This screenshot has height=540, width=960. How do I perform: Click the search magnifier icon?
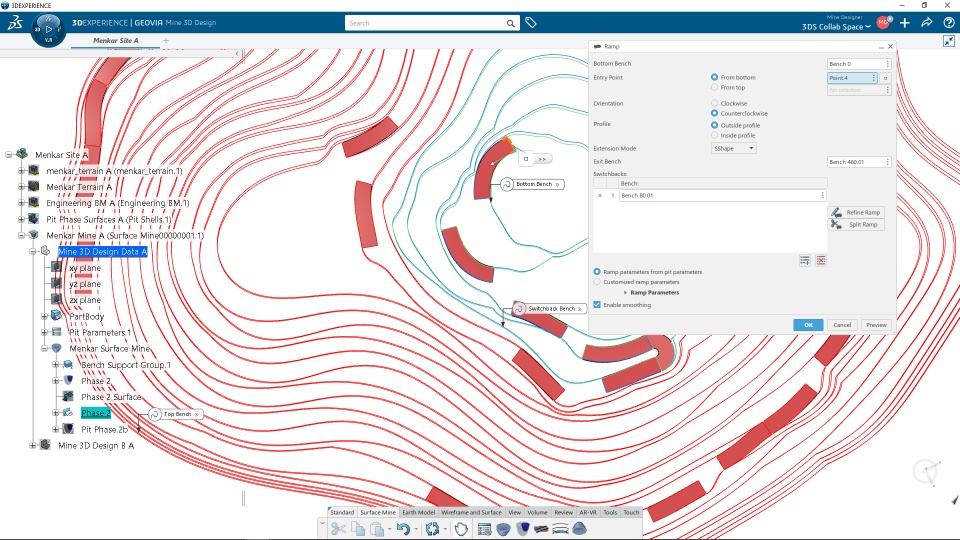click(511, 23)
